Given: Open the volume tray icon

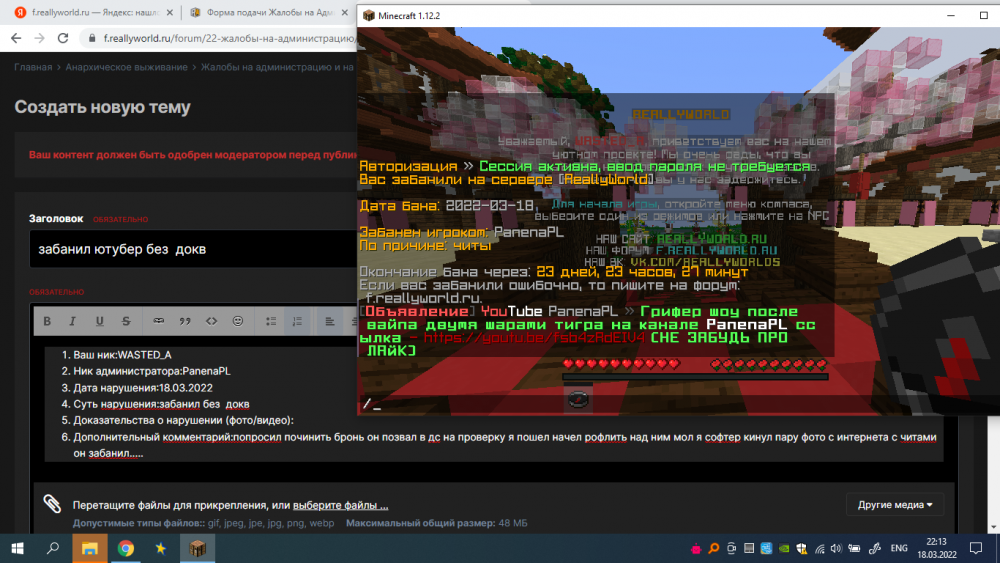Looking at the screenshot, I should (836, 548).
